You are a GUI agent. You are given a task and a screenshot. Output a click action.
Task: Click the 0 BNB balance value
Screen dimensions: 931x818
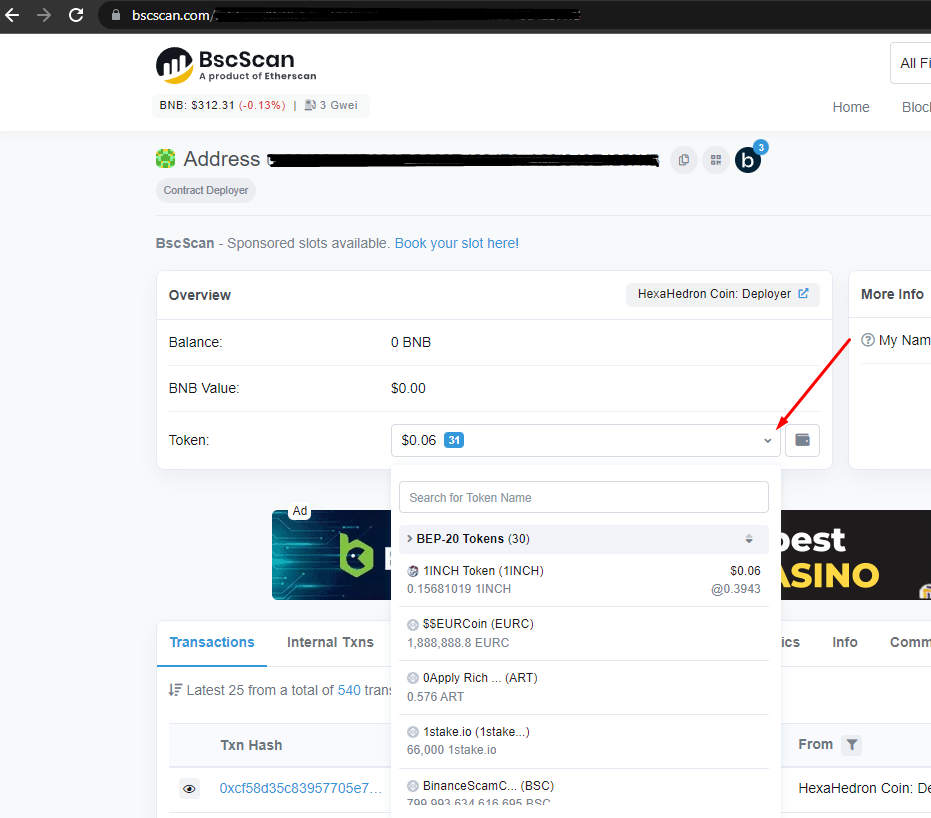tap(411, 343)
